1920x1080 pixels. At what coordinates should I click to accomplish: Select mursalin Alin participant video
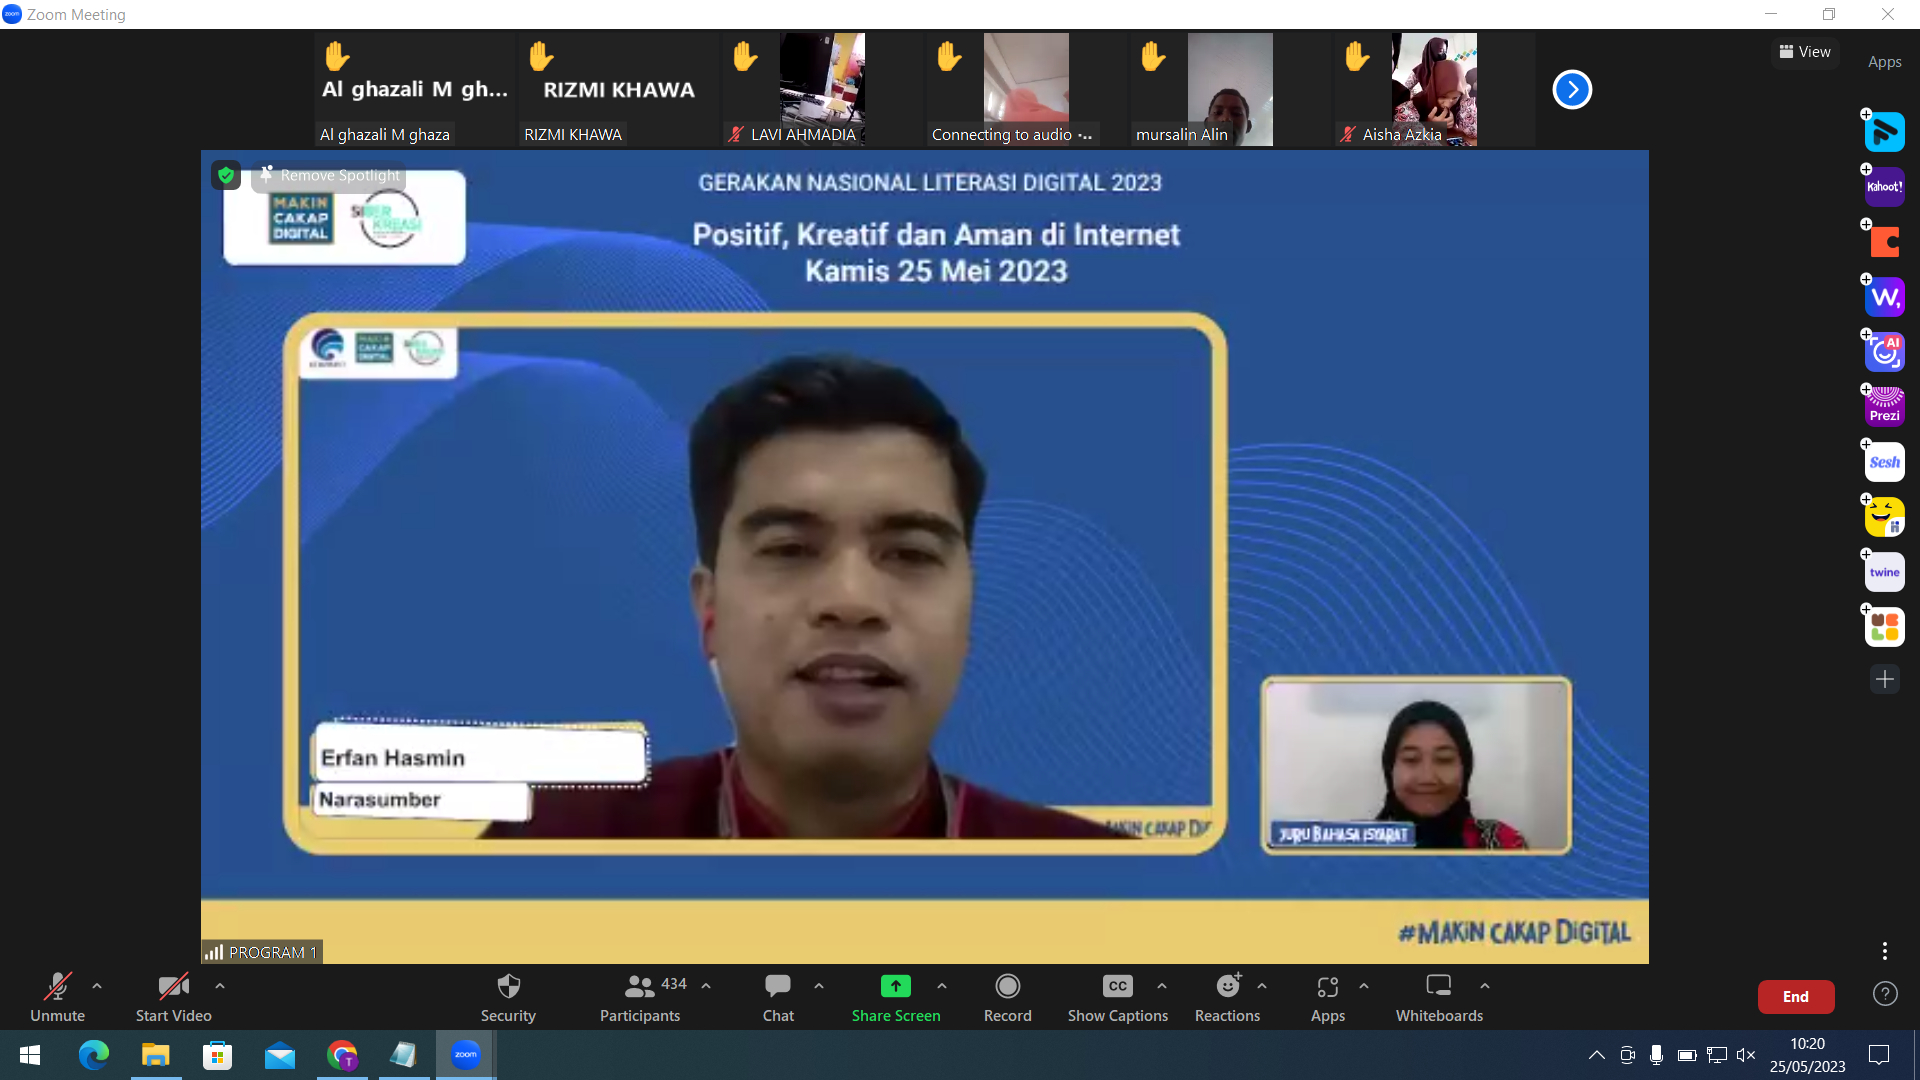pyautogui.click(x=1231, y=90)
